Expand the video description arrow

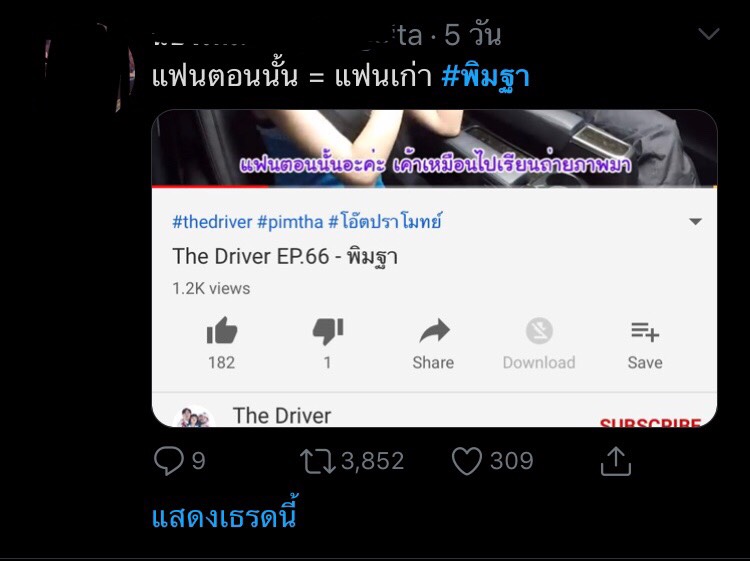[x=695, y=221]
